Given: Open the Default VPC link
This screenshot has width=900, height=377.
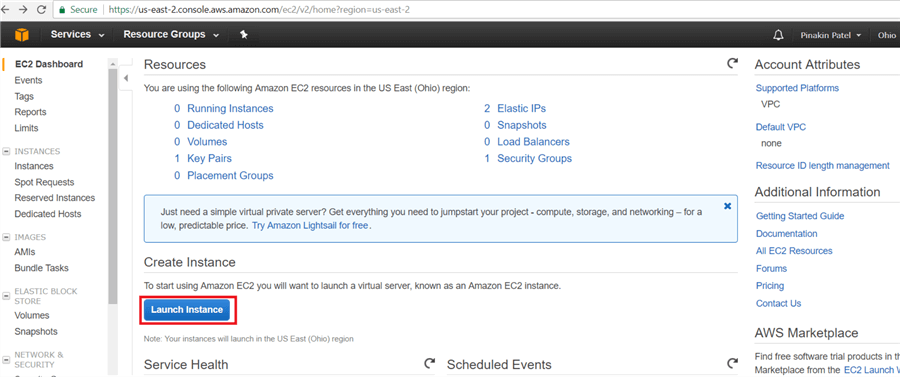Looking at the screenshot, I should point(781,127).
